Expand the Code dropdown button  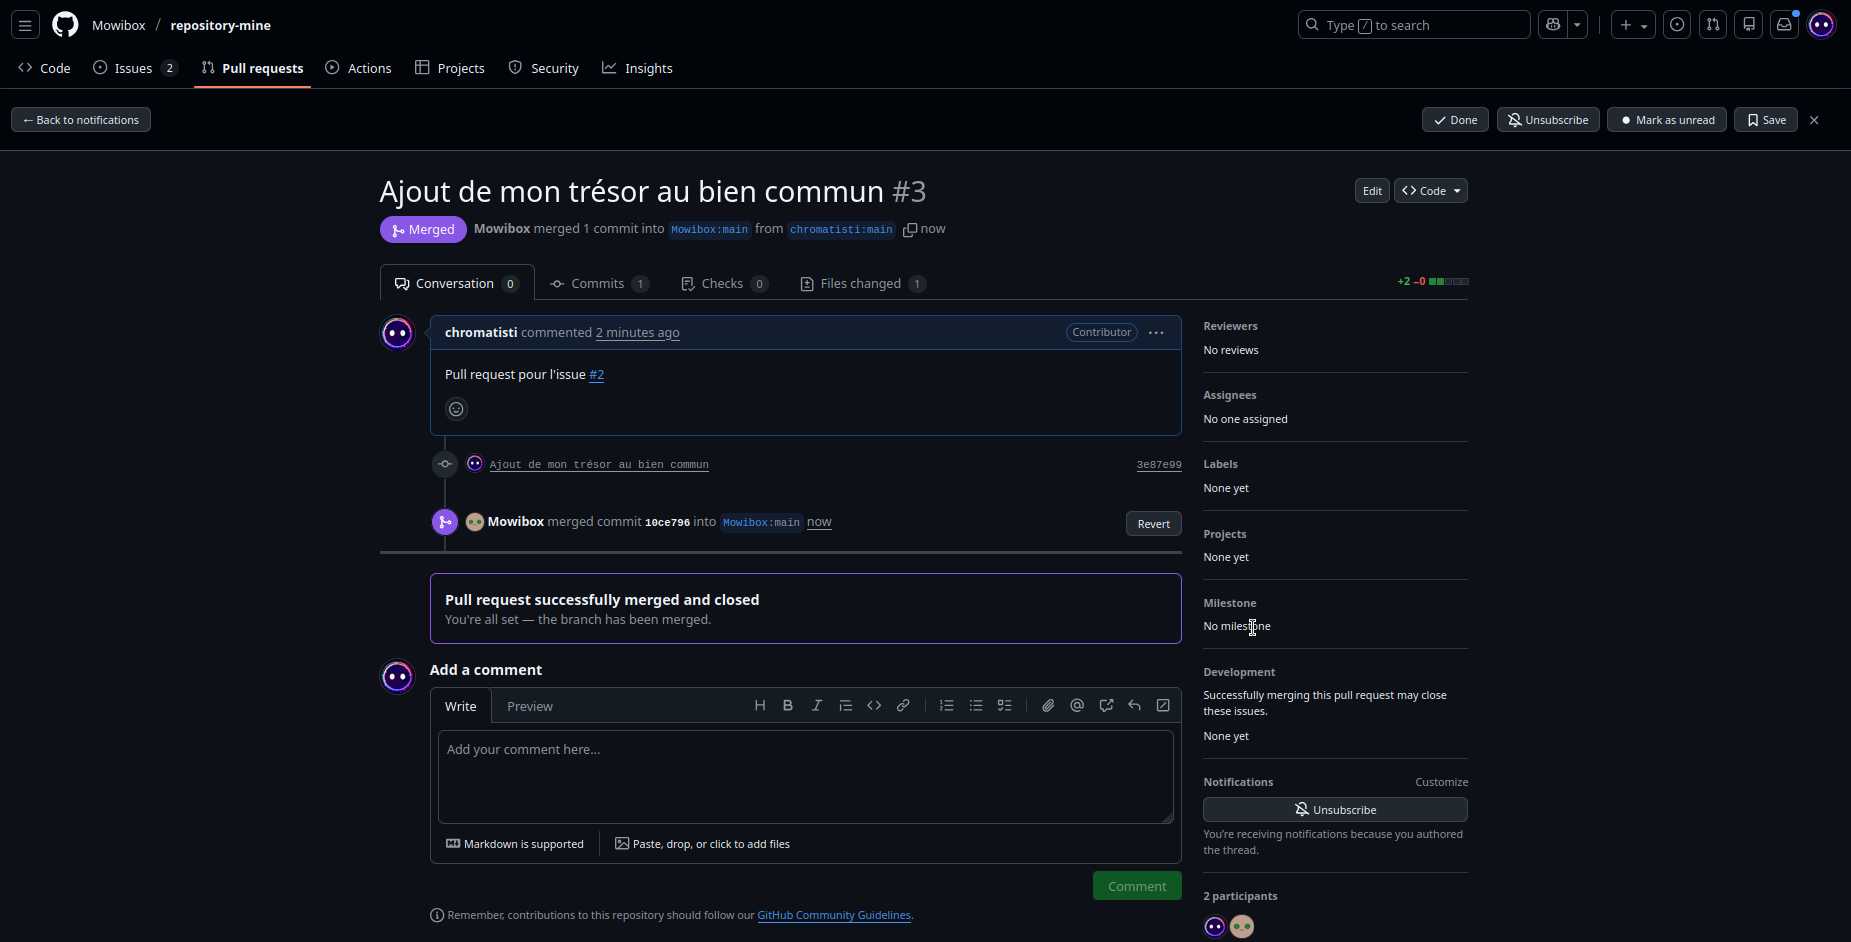pyautogui.click(x=1431, y=191)
